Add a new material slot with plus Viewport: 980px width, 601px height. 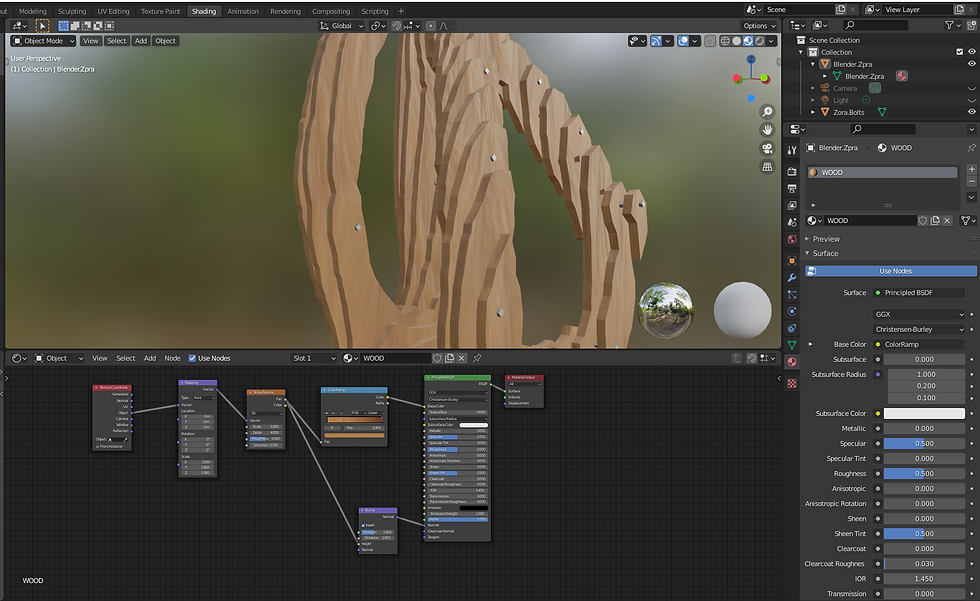[971, 169]
